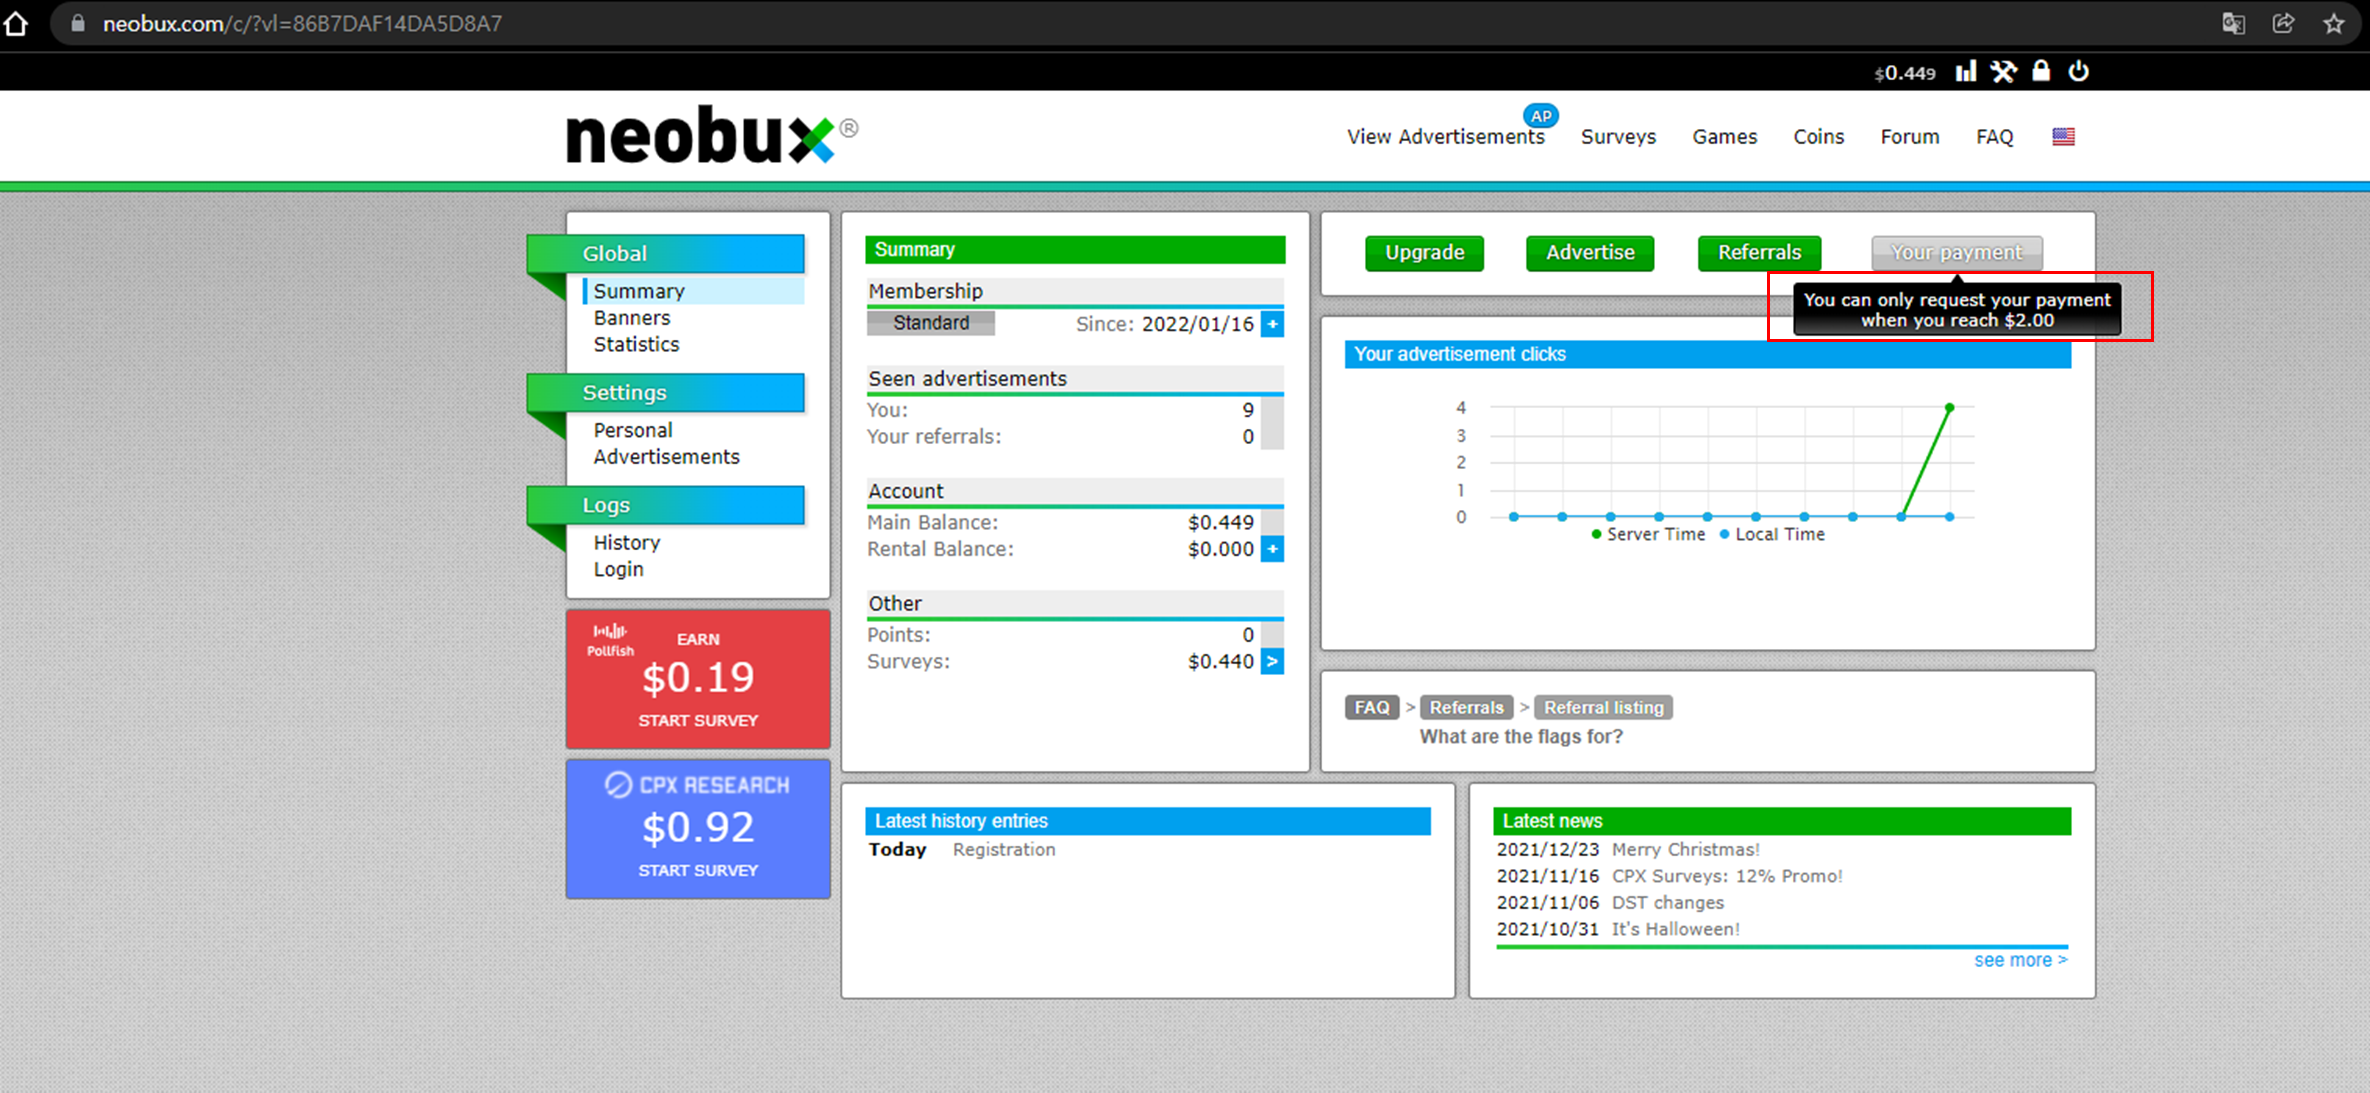Click the plus button next to Rental Balance
Viewport: 2370px width, 1093px height.
tap(1272, 549)
